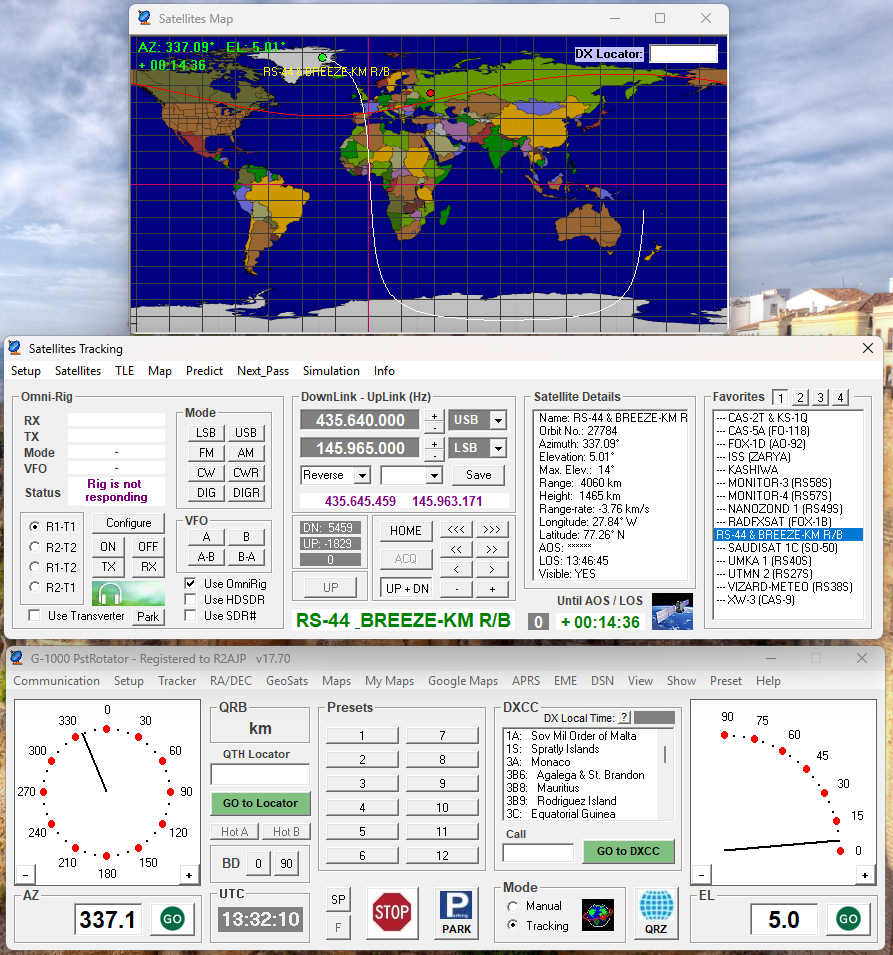Click the satellite picture next to Until AOS / LOS
The width and height of the screenshot is (893, 955).
pyautogui.click(x=672, y=611)
